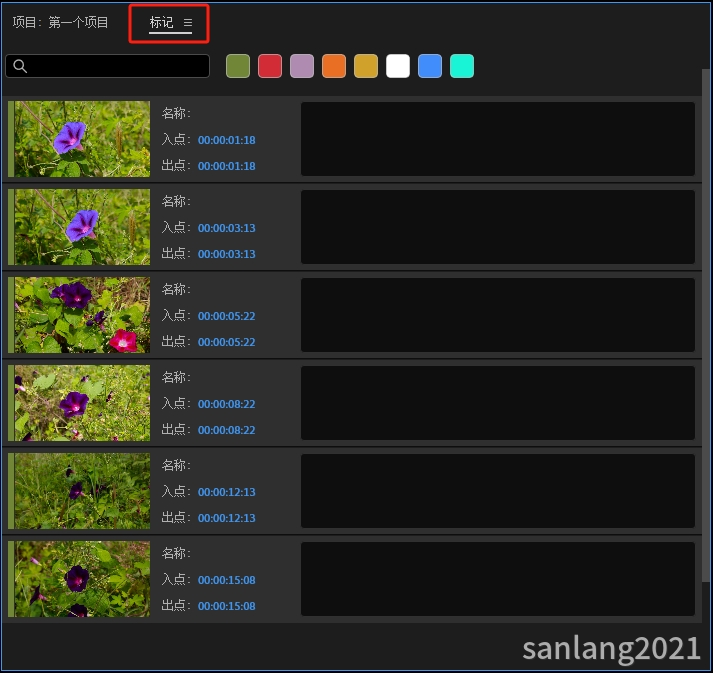Click 出点 timecode 00:00:05:22
The image size is (713, 673).
[226, 342]
